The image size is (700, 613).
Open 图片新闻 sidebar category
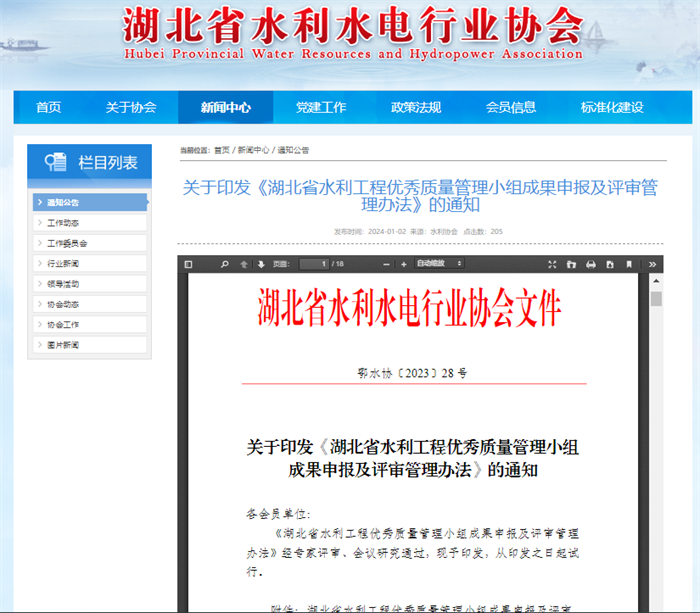click(x=90, y=345)
